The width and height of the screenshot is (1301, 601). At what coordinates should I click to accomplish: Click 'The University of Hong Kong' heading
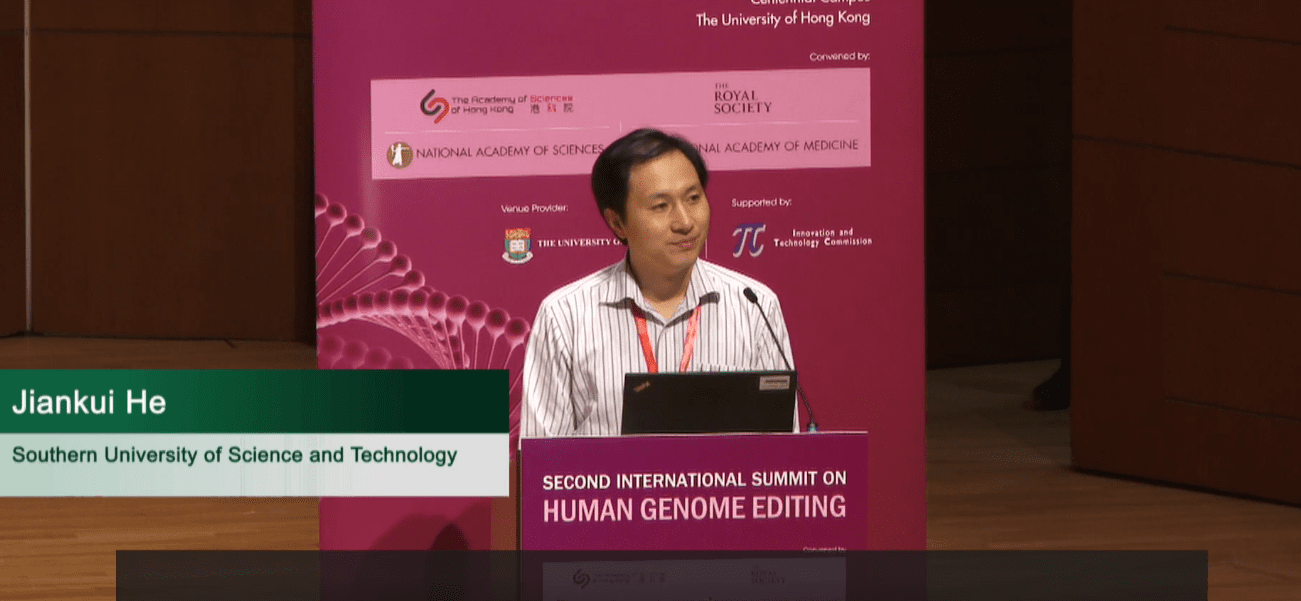pos(782,19)
